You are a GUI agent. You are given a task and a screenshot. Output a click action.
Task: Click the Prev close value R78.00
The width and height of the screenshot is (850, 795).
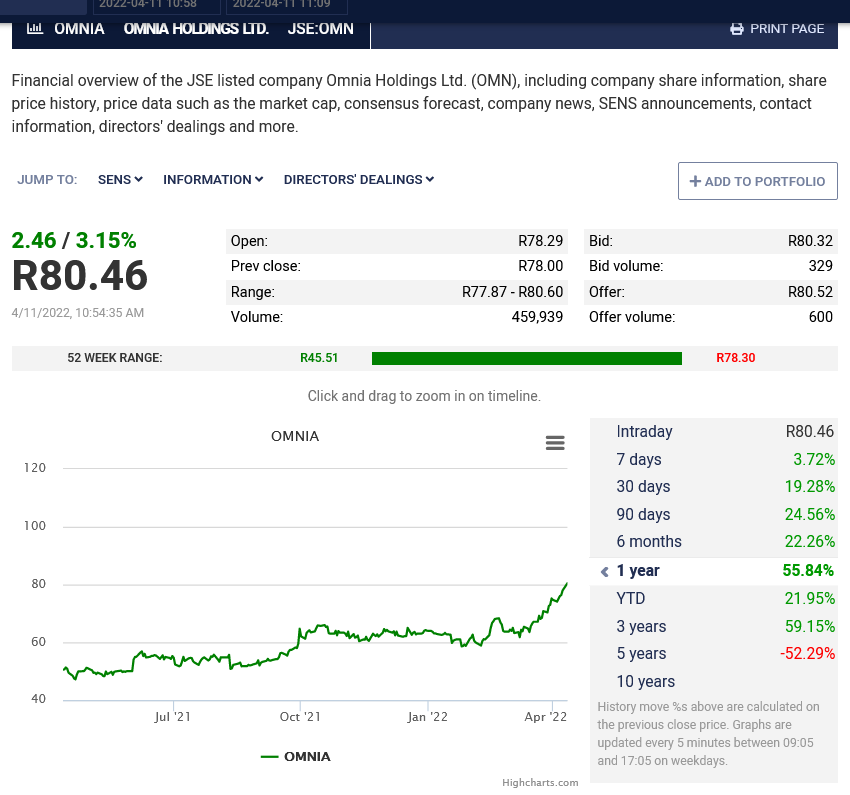[x=540, y=266]
